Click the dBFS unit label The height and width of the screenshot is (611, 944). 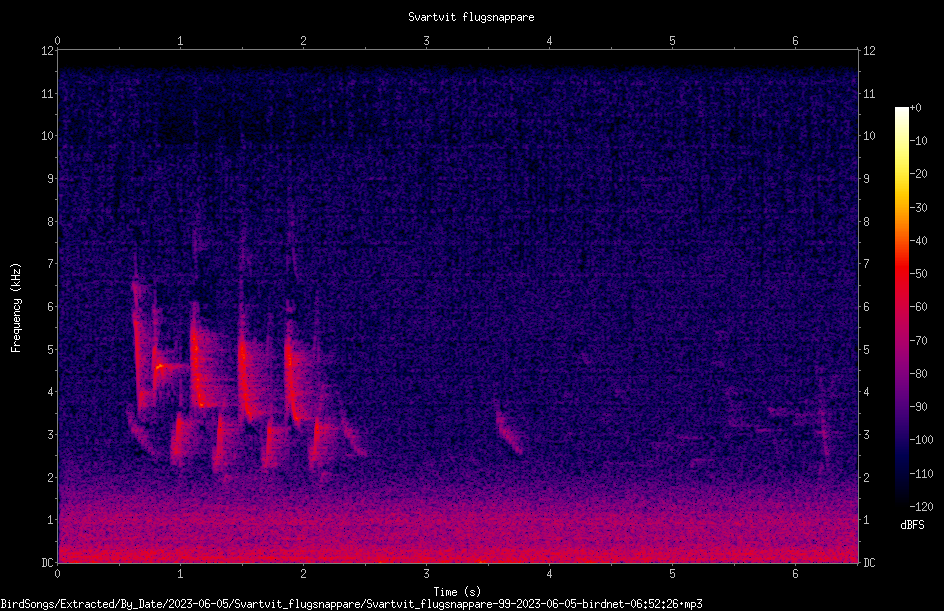[912, 525]
